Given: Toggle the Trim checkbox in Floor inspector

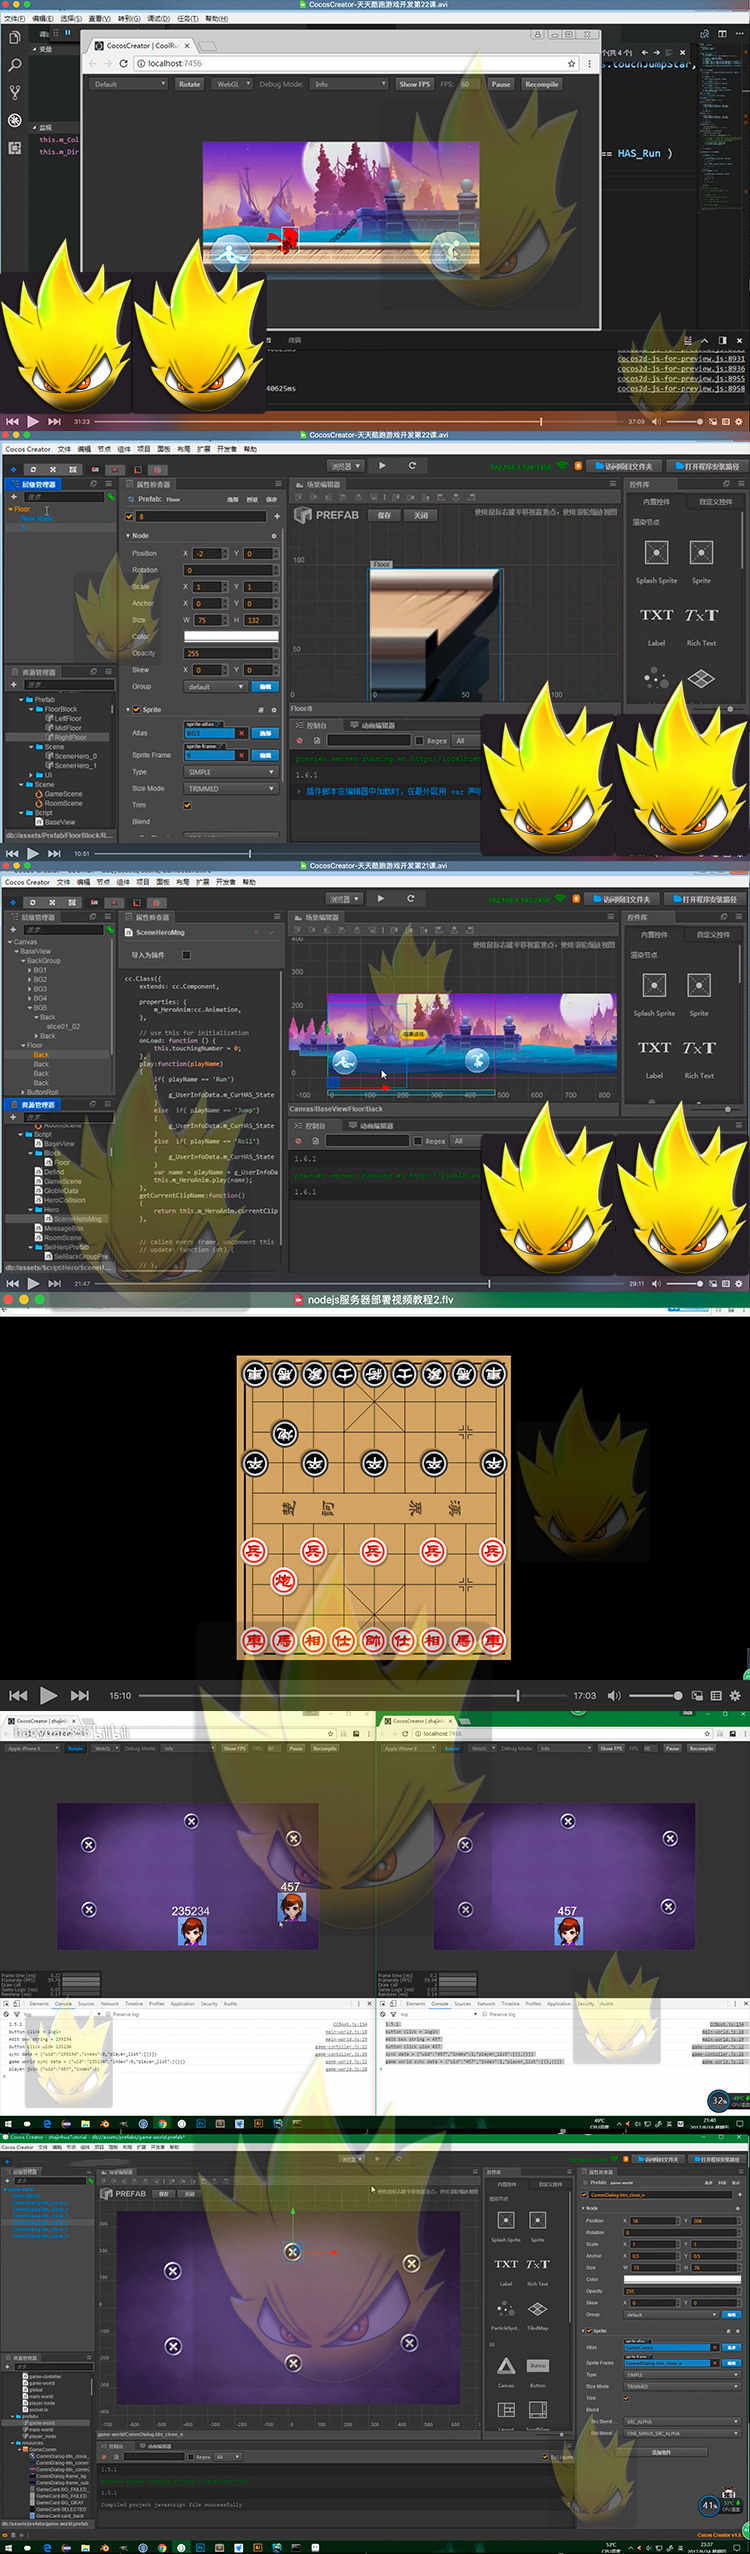Looking at the screenshot, I should pyautogui.click(x=187, y=805).
